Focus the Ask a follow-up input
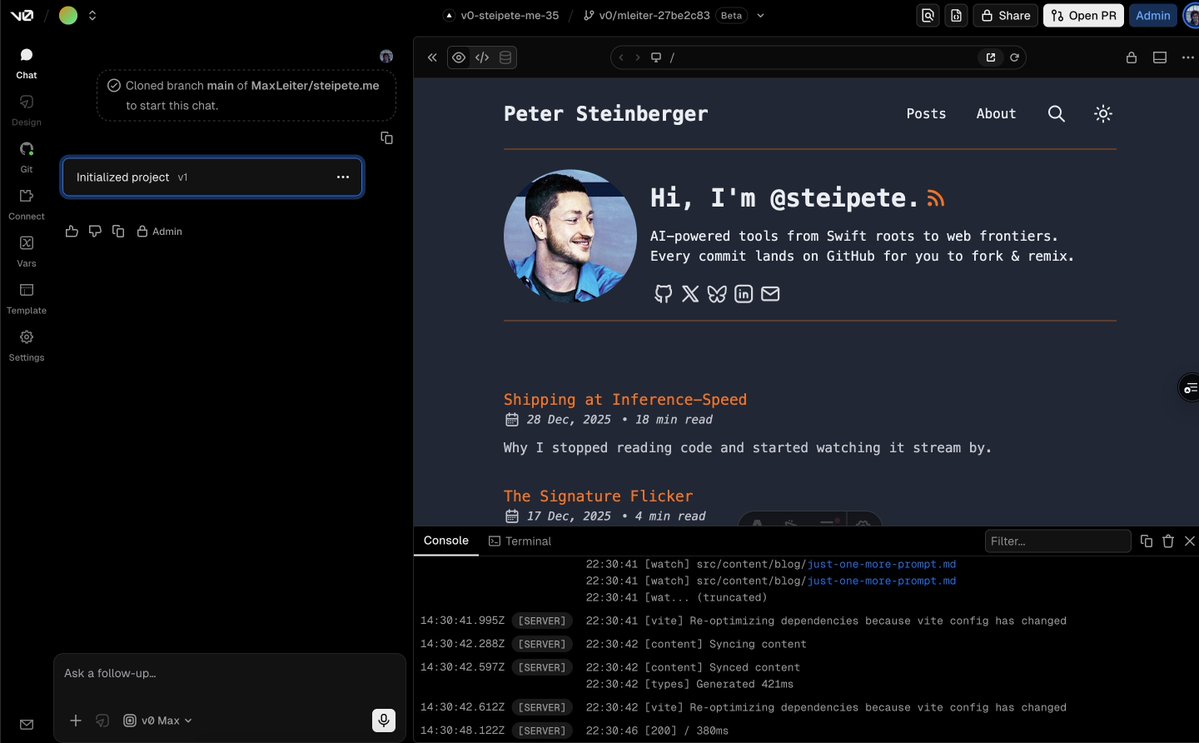1199x743 pixels. click(228, 673)
